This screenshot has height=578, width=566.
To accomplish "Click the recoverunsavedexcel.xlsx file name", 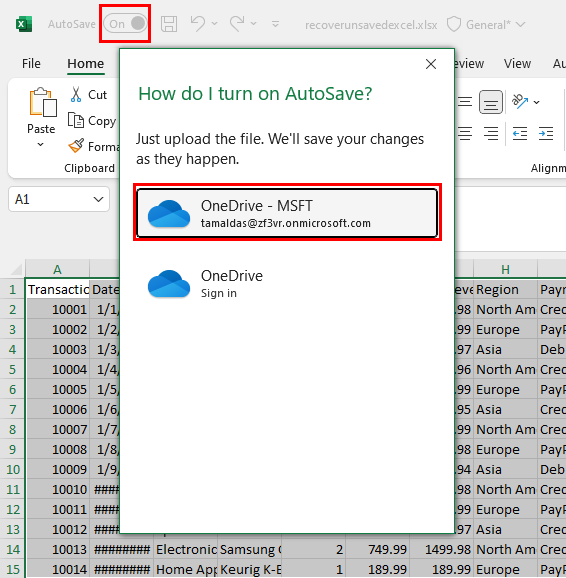I will [371, 25].
